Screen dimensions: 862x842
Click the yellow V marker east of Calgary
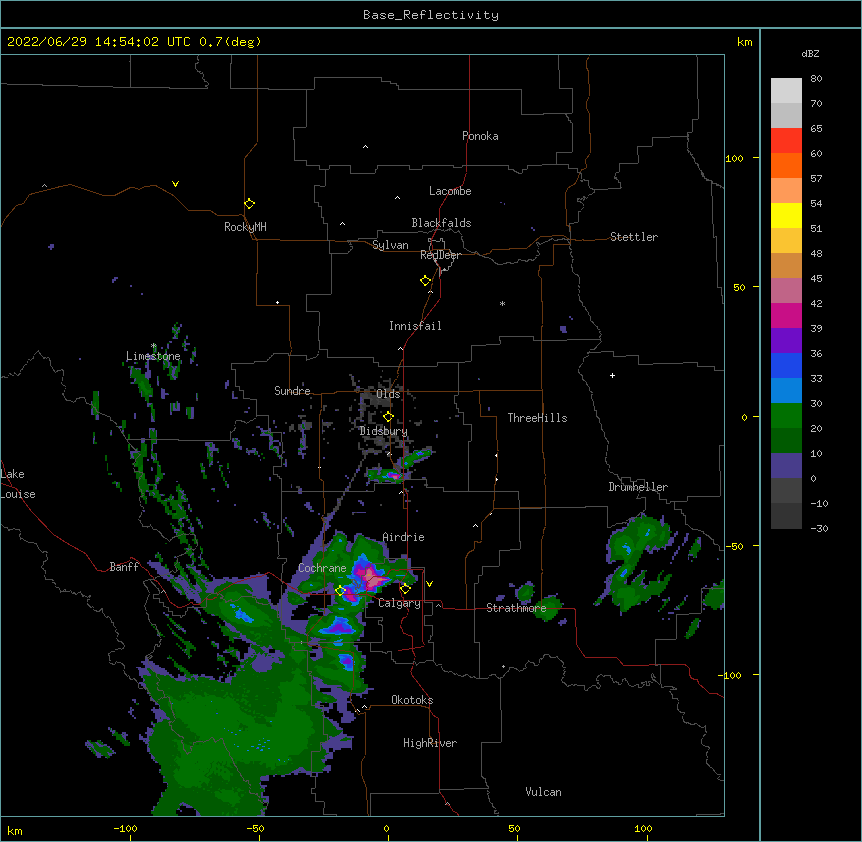429,584
